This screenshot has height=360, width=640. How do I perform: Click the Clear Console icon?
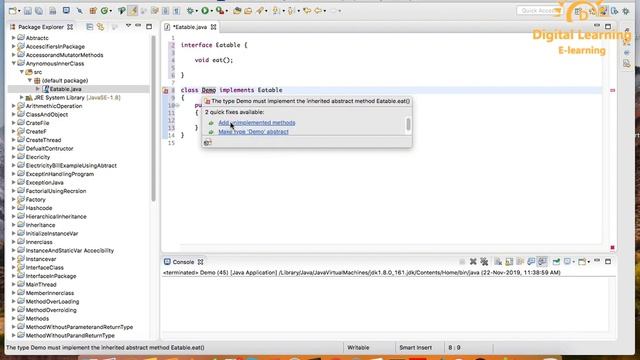pos(498,262)
